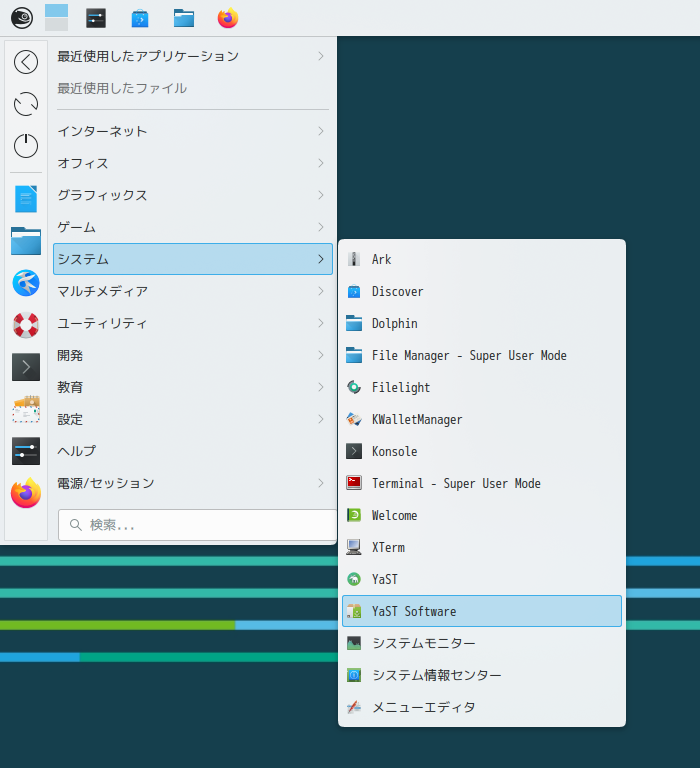
Task: Expand the ユーティリティ category arrow
Action: click(x=321, y=323)
